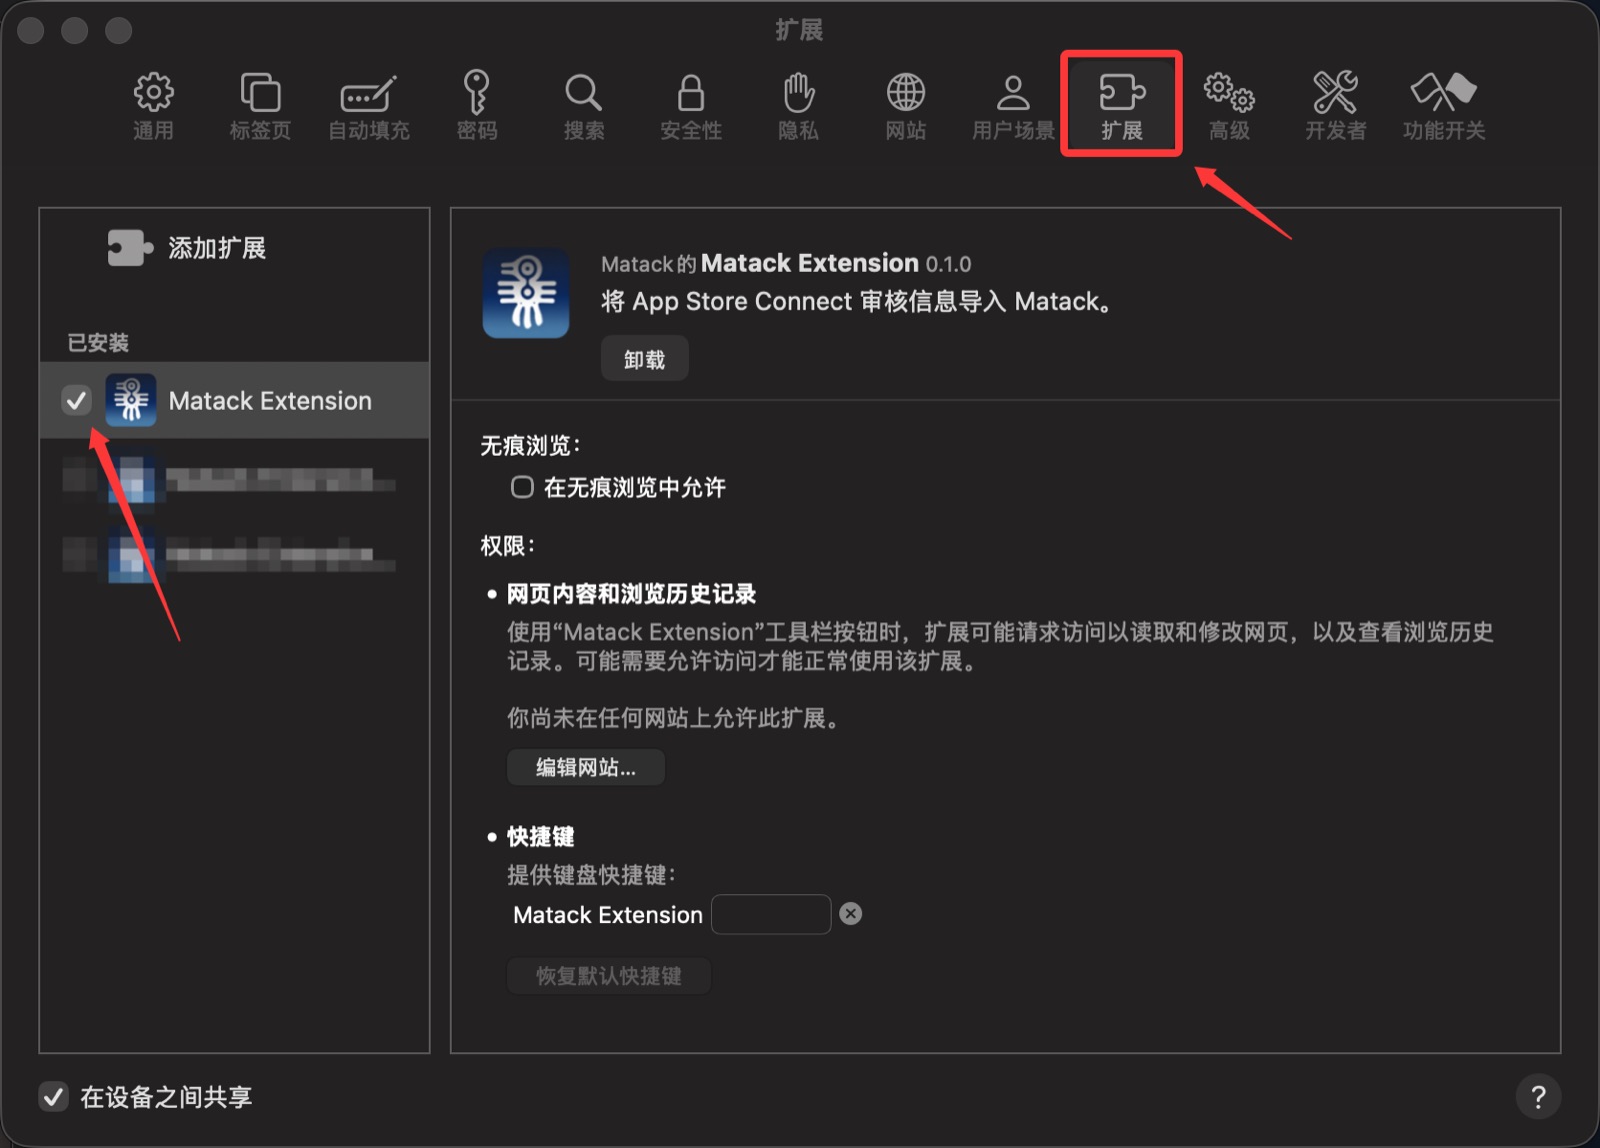Viewport: 1600px width, 1148px height.
Task: Open the 高级 (Advanced) gears tab
Action: [x=1229, y=105]
